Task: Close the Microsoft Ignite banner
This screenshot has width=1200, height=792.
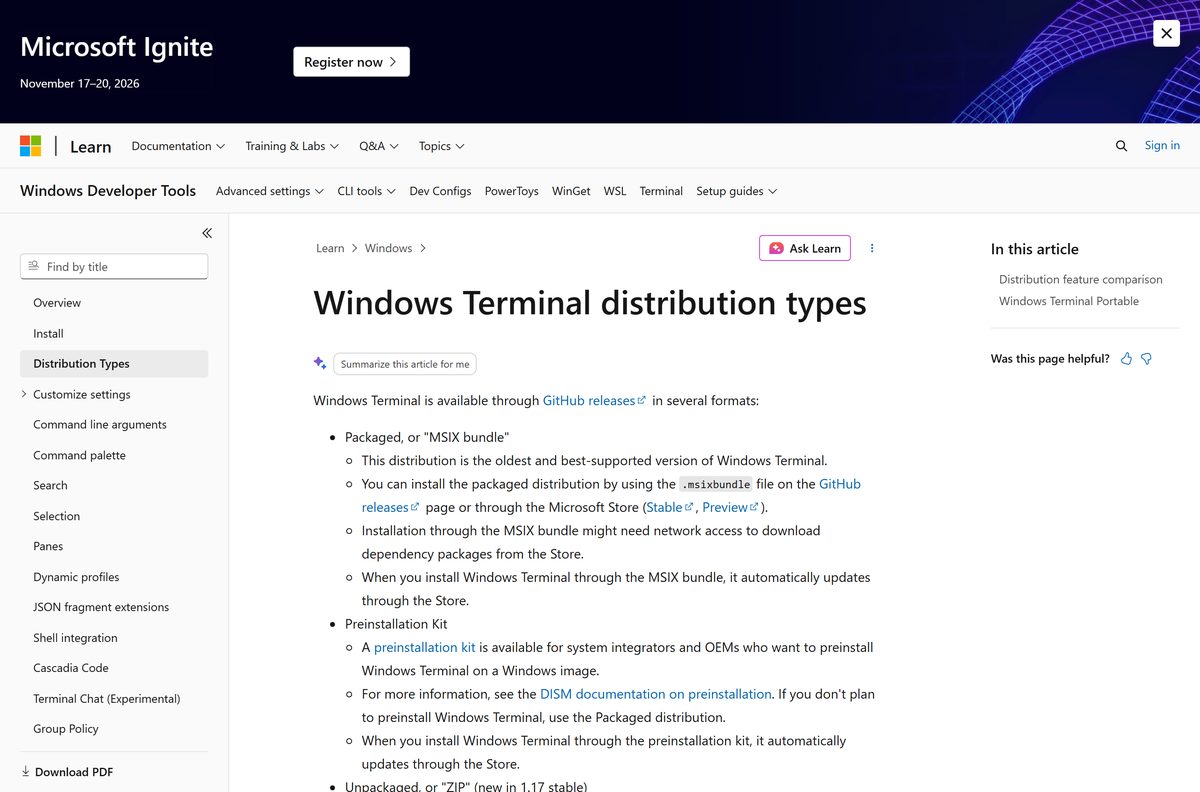Action: point(1166,33)
